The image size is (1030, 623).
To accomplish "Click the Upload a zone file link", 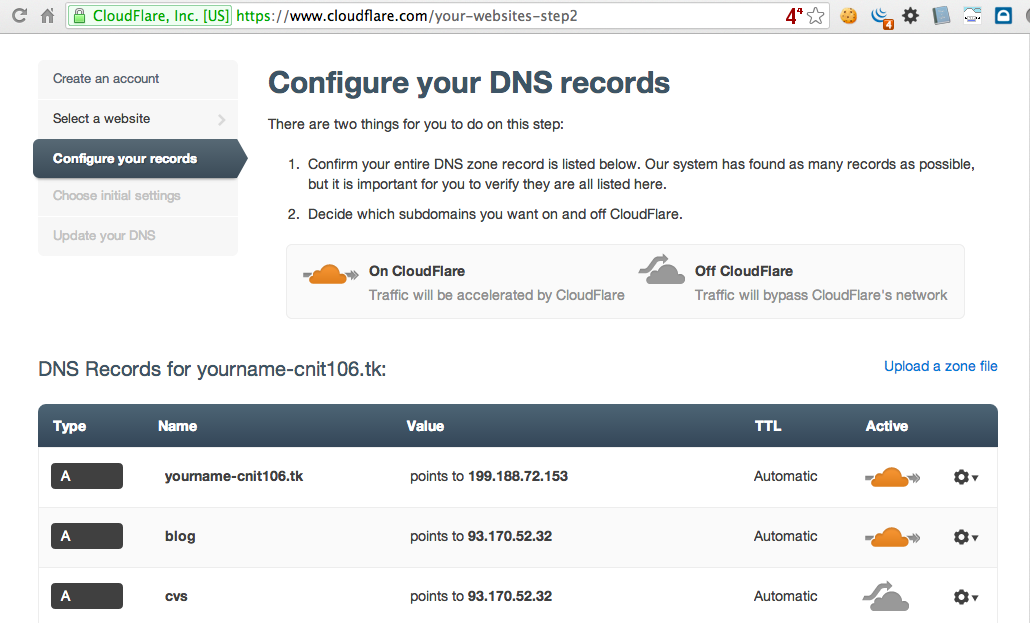I will click(940, 367).
